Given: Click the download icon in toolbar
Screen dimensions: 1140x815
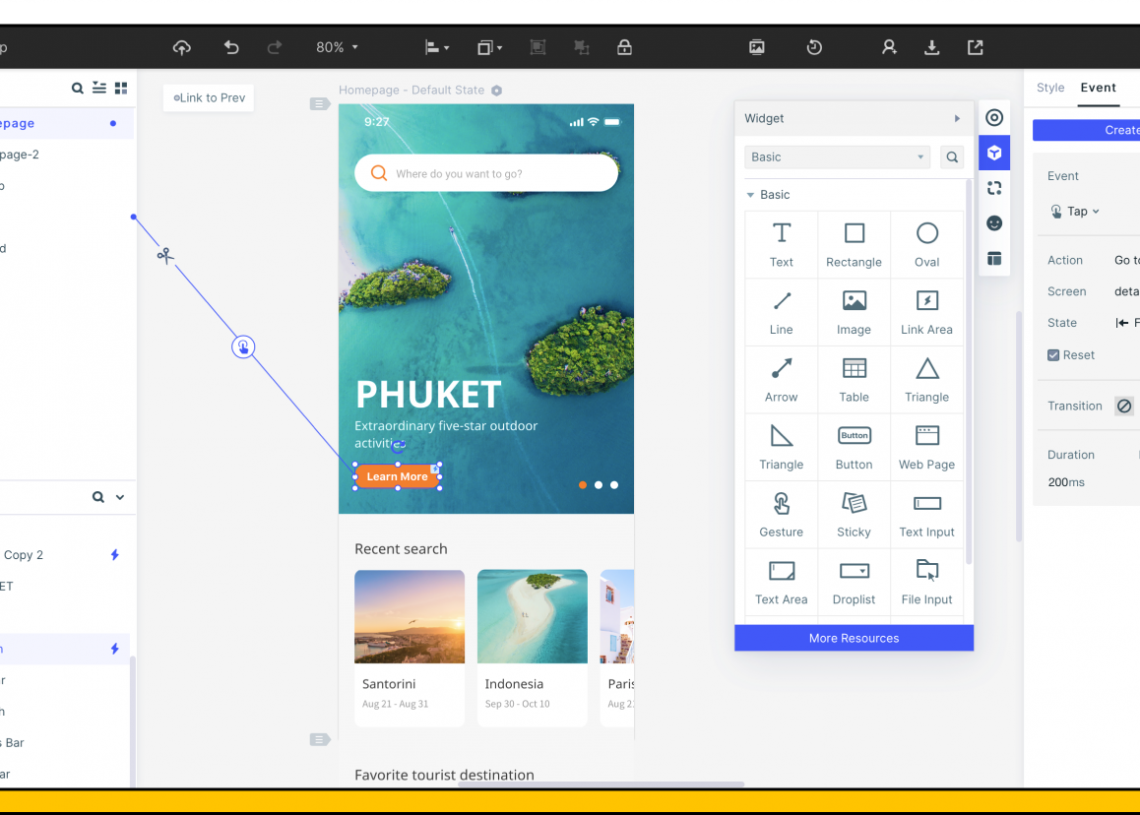Looking at the screenshot, I should [932, 47].
